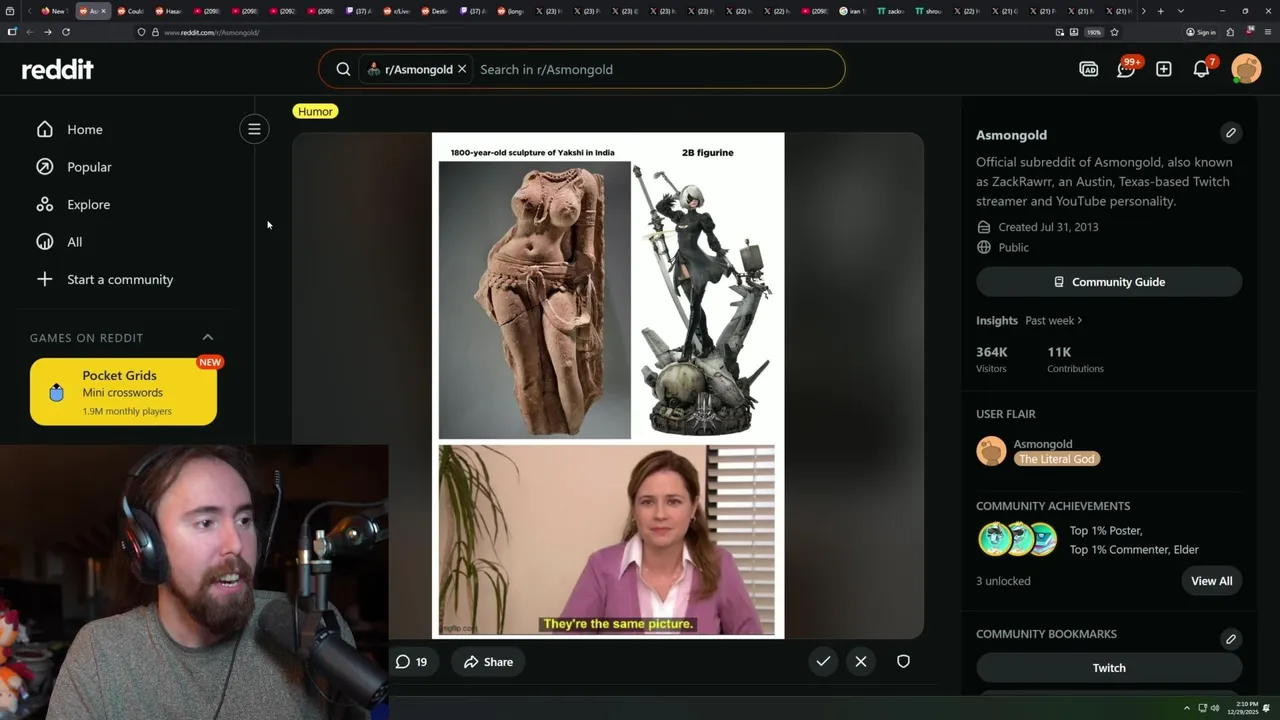
Task: Click the Reddit logo
Action: coord(57,69)
